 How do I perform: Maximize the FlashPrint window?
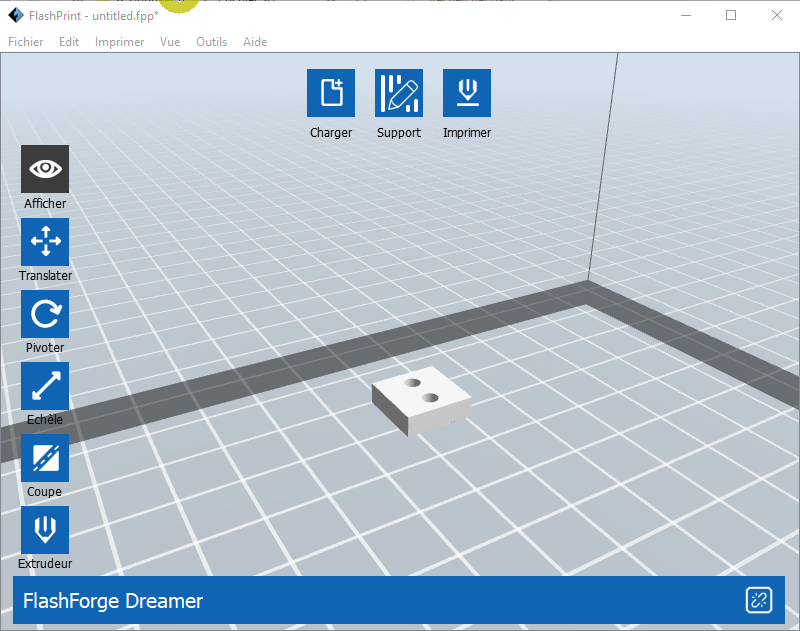click(731, 15)
